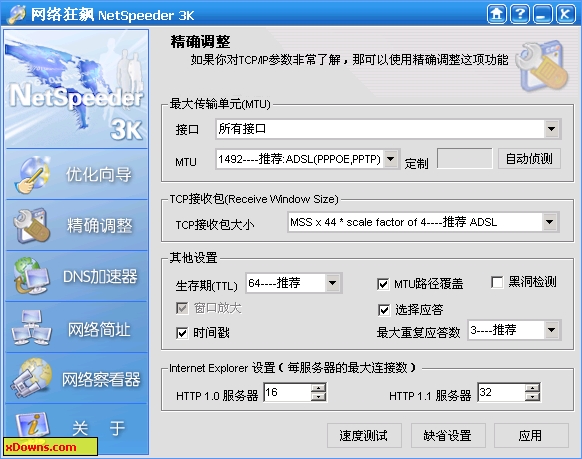Open the 最大重复应答数 dropdown
The width and height of the screenshot is (582, 459).
[x=552, y=330]
